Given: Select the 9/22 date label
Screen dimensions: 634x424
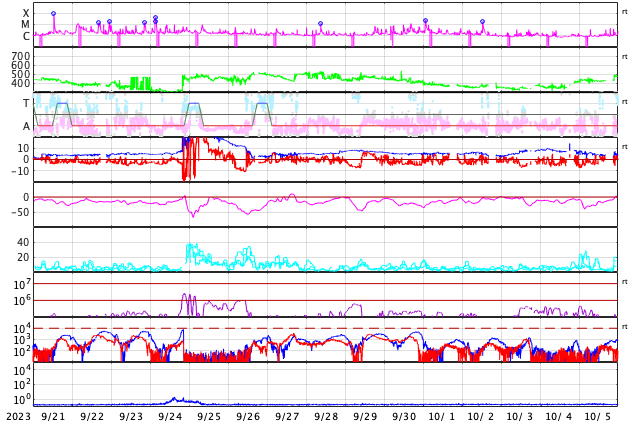Looking at the screenshot, I should pos(92,417).
